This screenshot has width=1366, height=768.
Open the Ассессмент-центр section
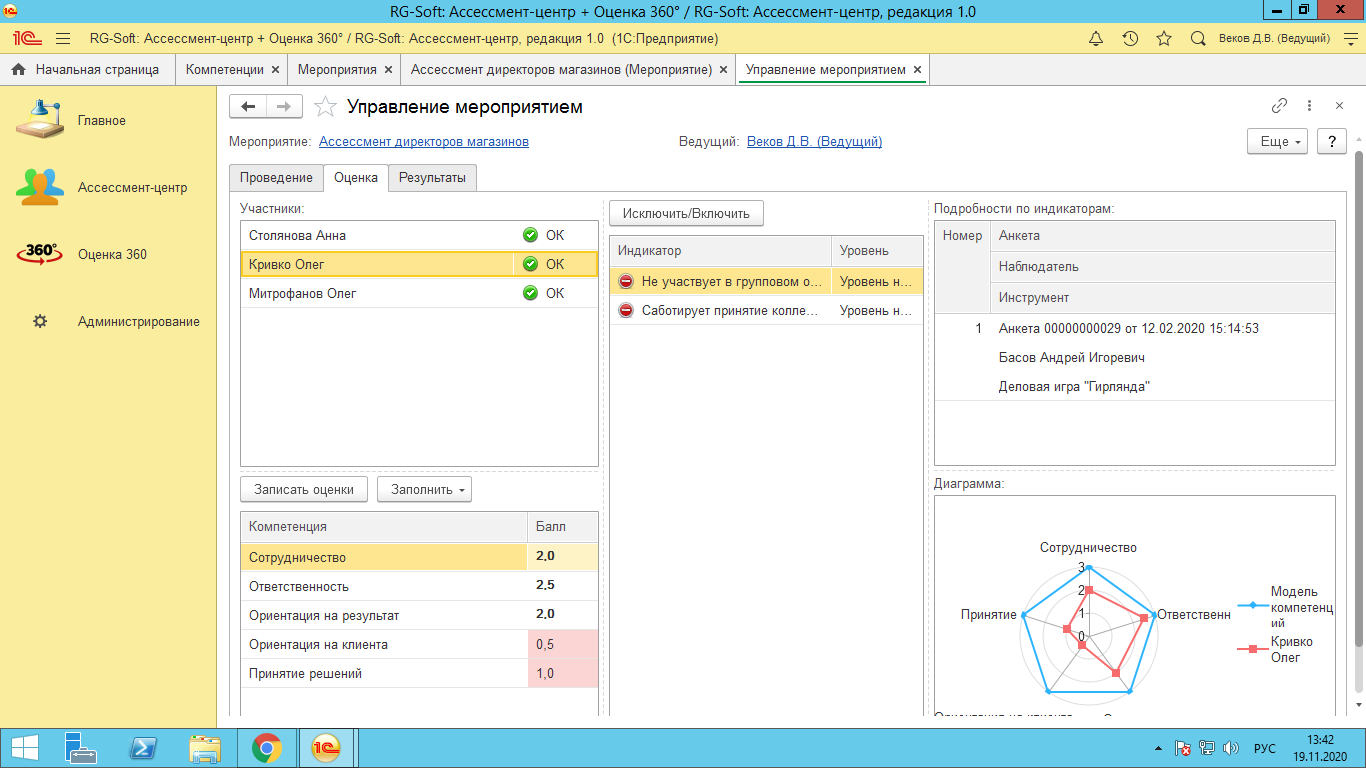(x=132, y=188)
